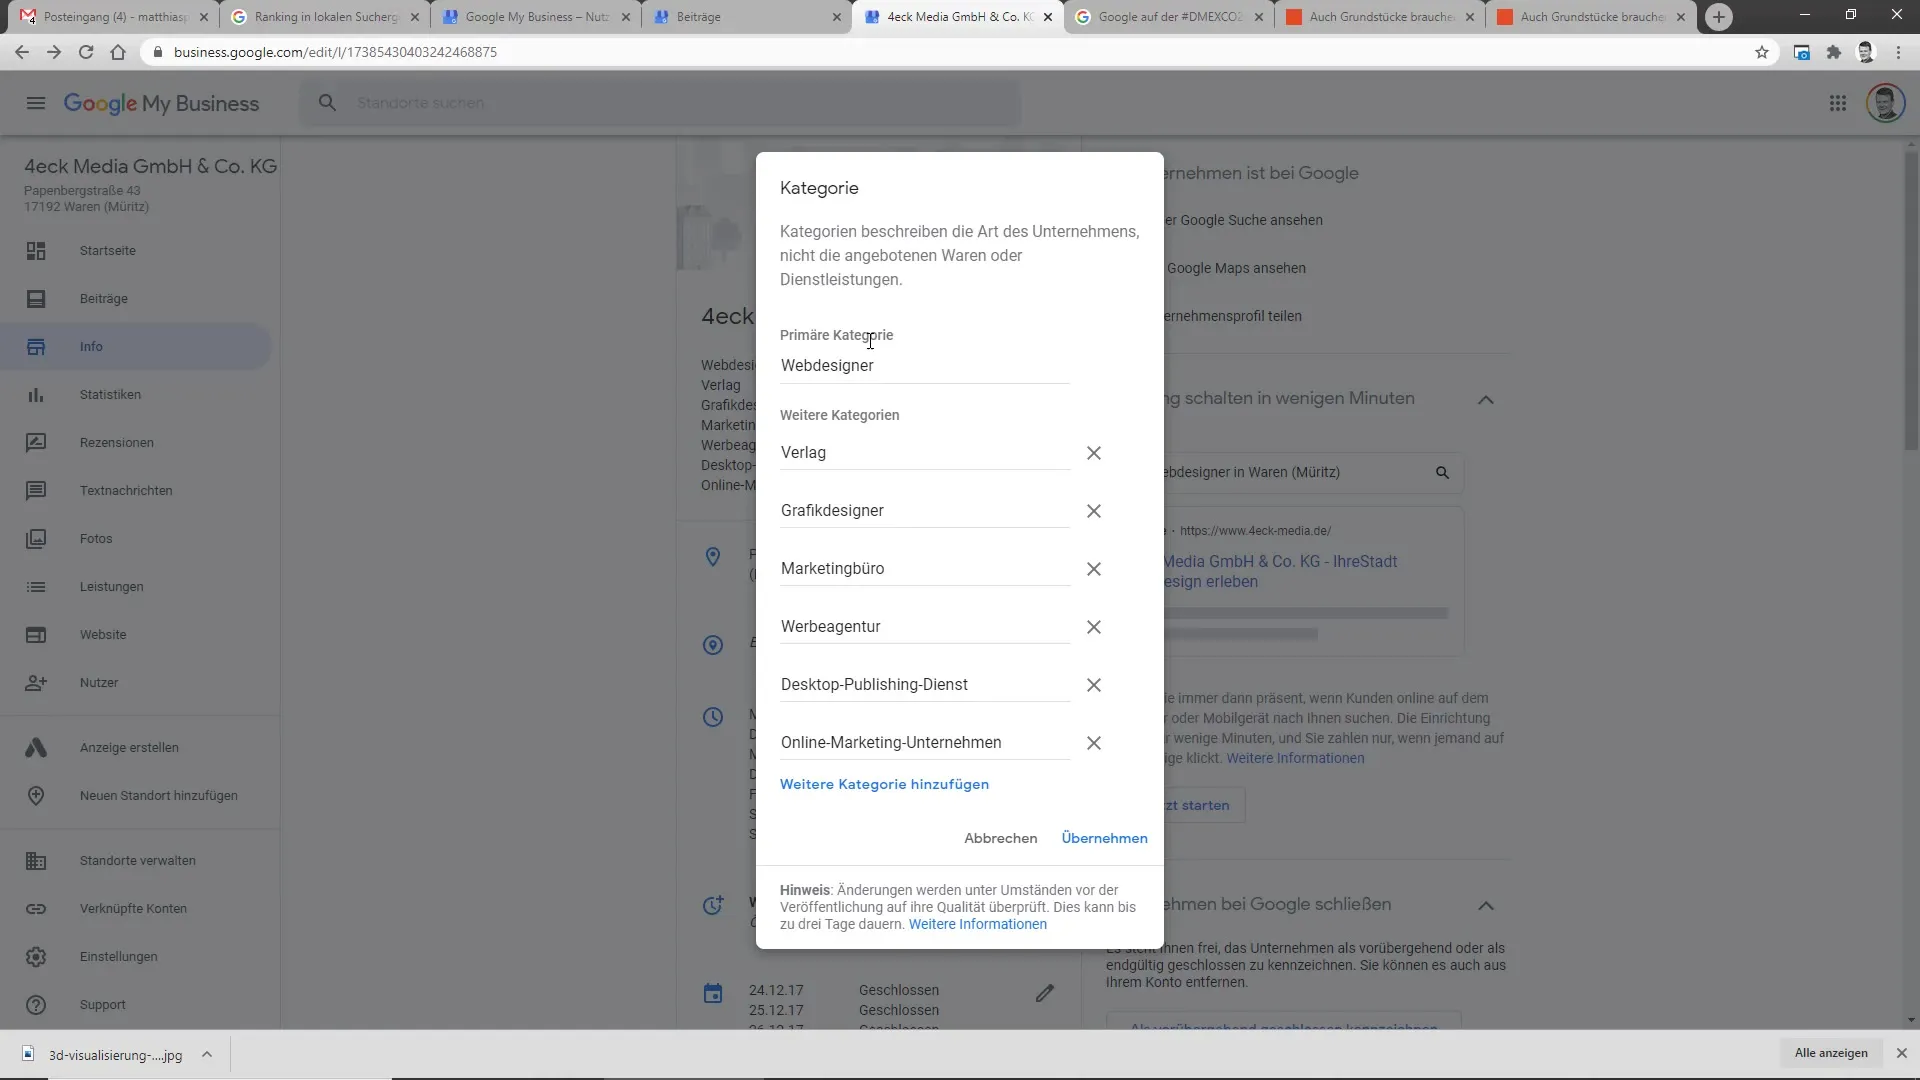Remove the Desktop-Publishing-Dienst category
This screenshot has width=1920, height=1080.
tap(1094, 685)
